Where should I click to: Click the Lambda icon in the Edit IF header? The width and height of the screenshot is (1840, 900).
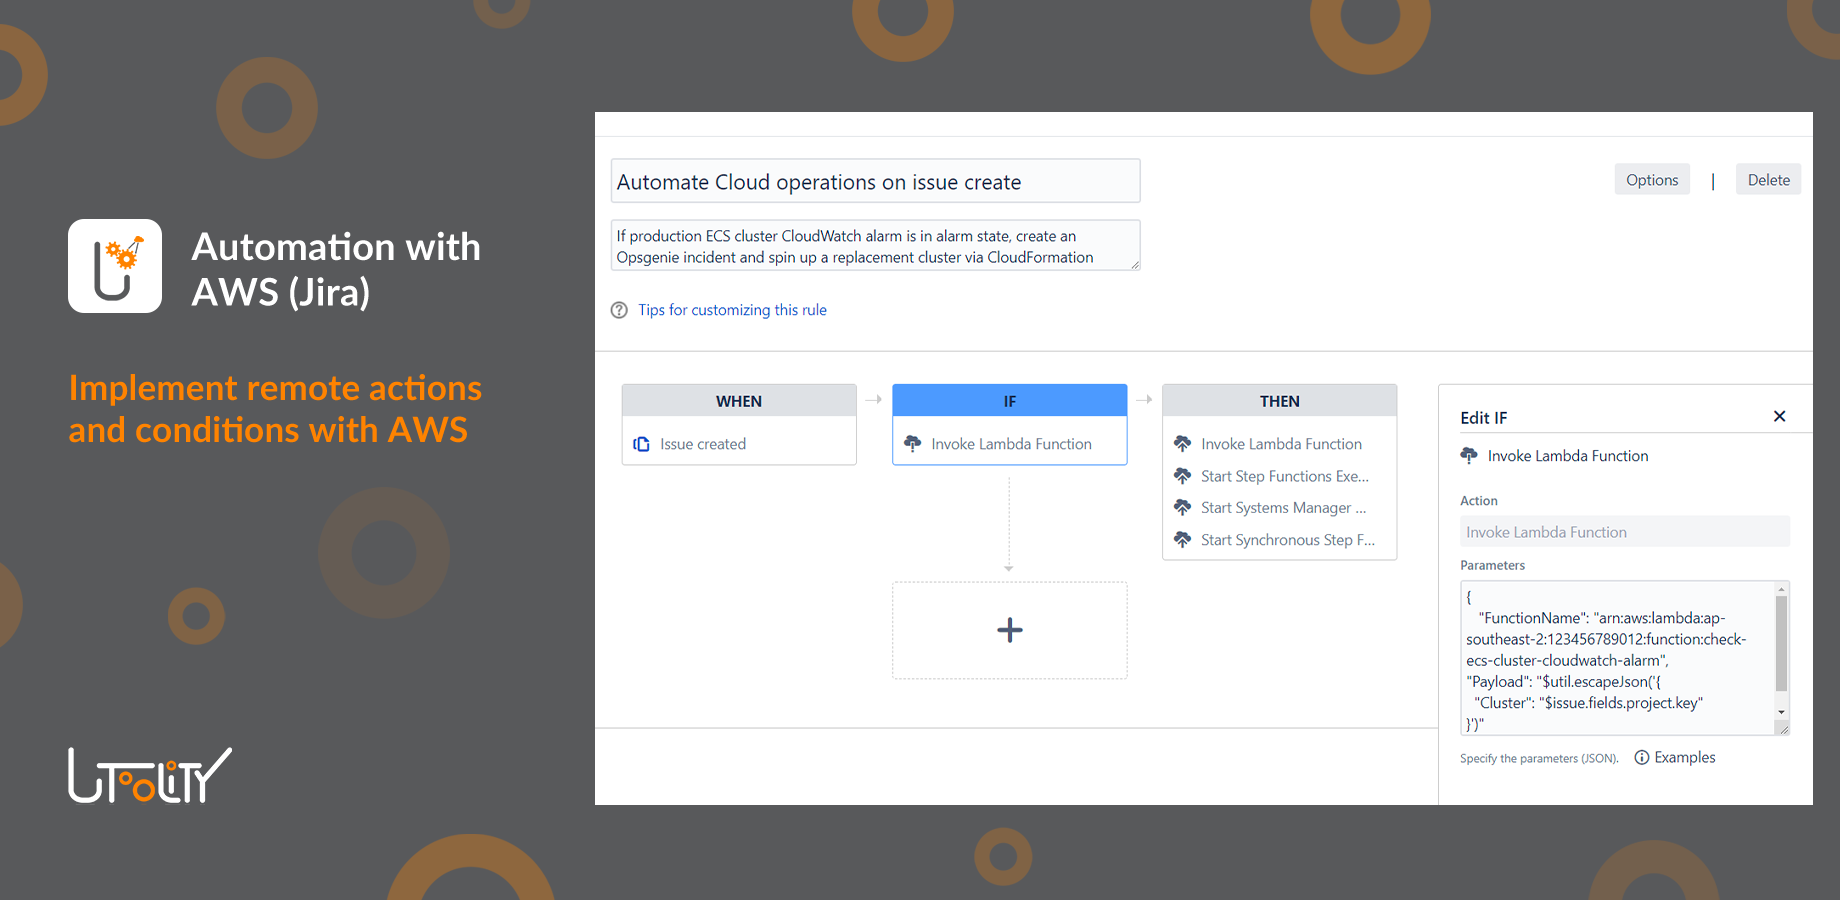(1468, 455)
